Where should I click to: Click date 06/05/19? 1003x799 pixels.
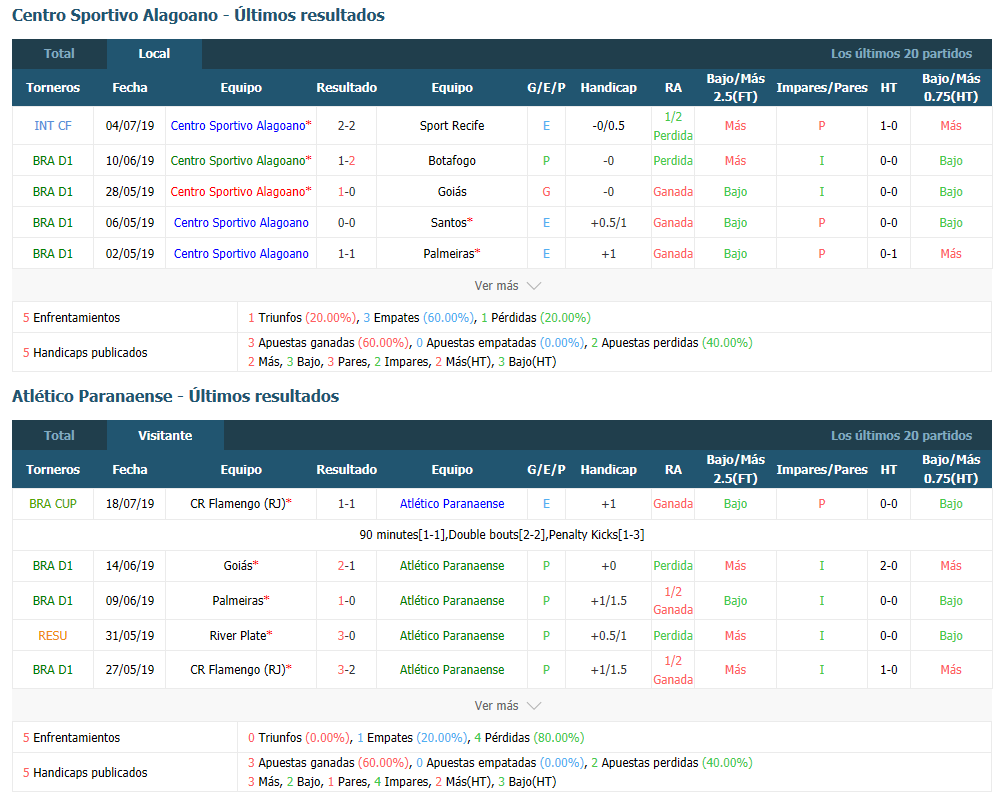coord(130,223)
